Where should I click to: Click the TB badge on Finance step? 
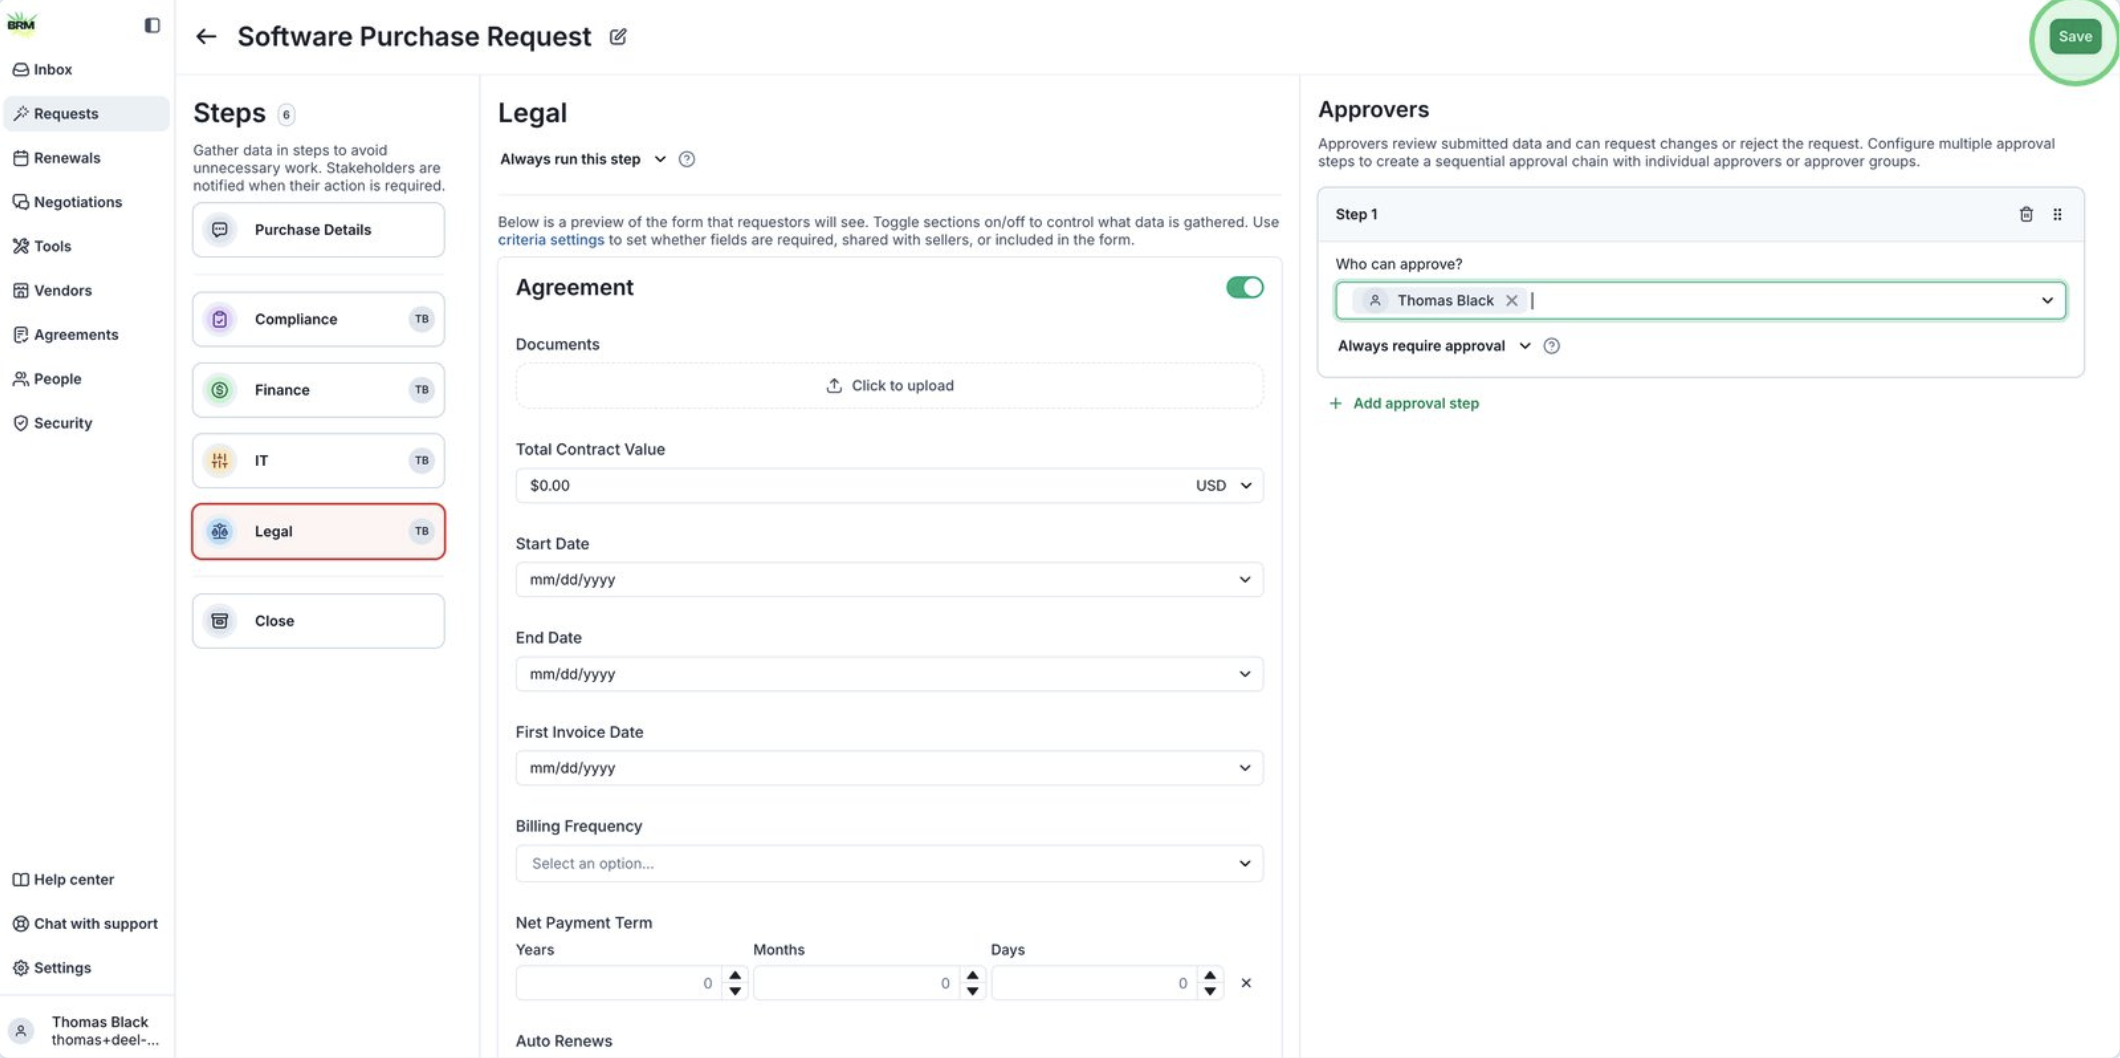422,390
